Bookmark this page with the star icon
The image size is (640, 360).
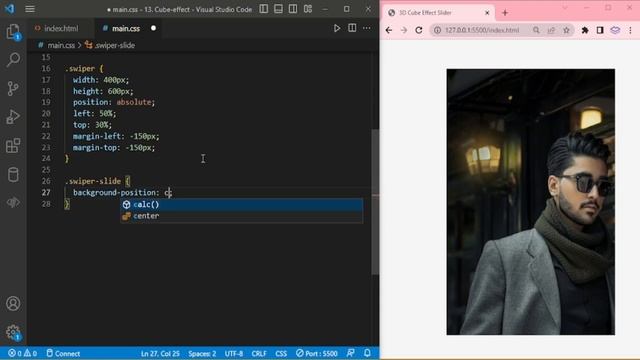pos(567,30)
